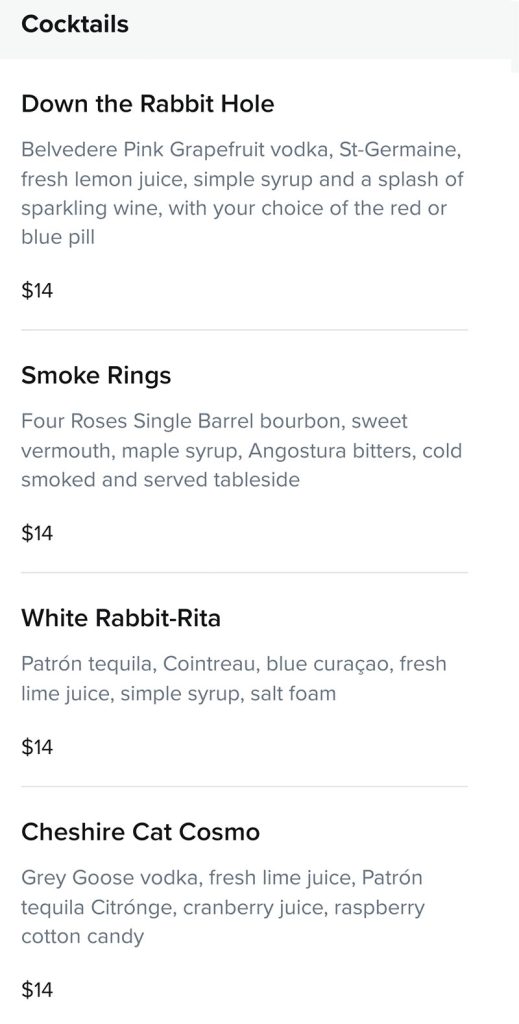Viewport: 519px width, 1024px height.
Task: Click the words 'red or blue pill'
Action: point(234,223)
